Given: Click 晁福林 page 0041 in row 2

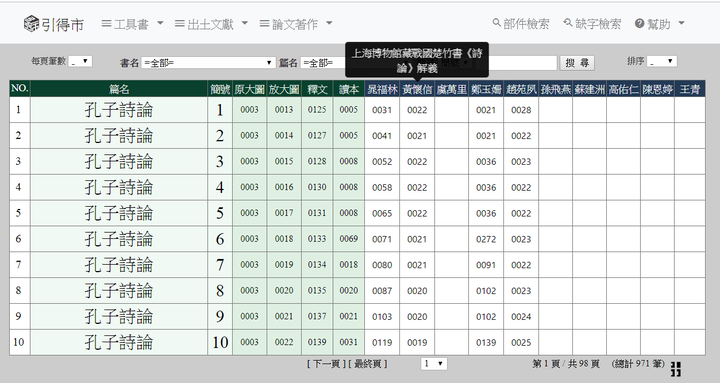Looking at the screenshot, I should point(382,135).
